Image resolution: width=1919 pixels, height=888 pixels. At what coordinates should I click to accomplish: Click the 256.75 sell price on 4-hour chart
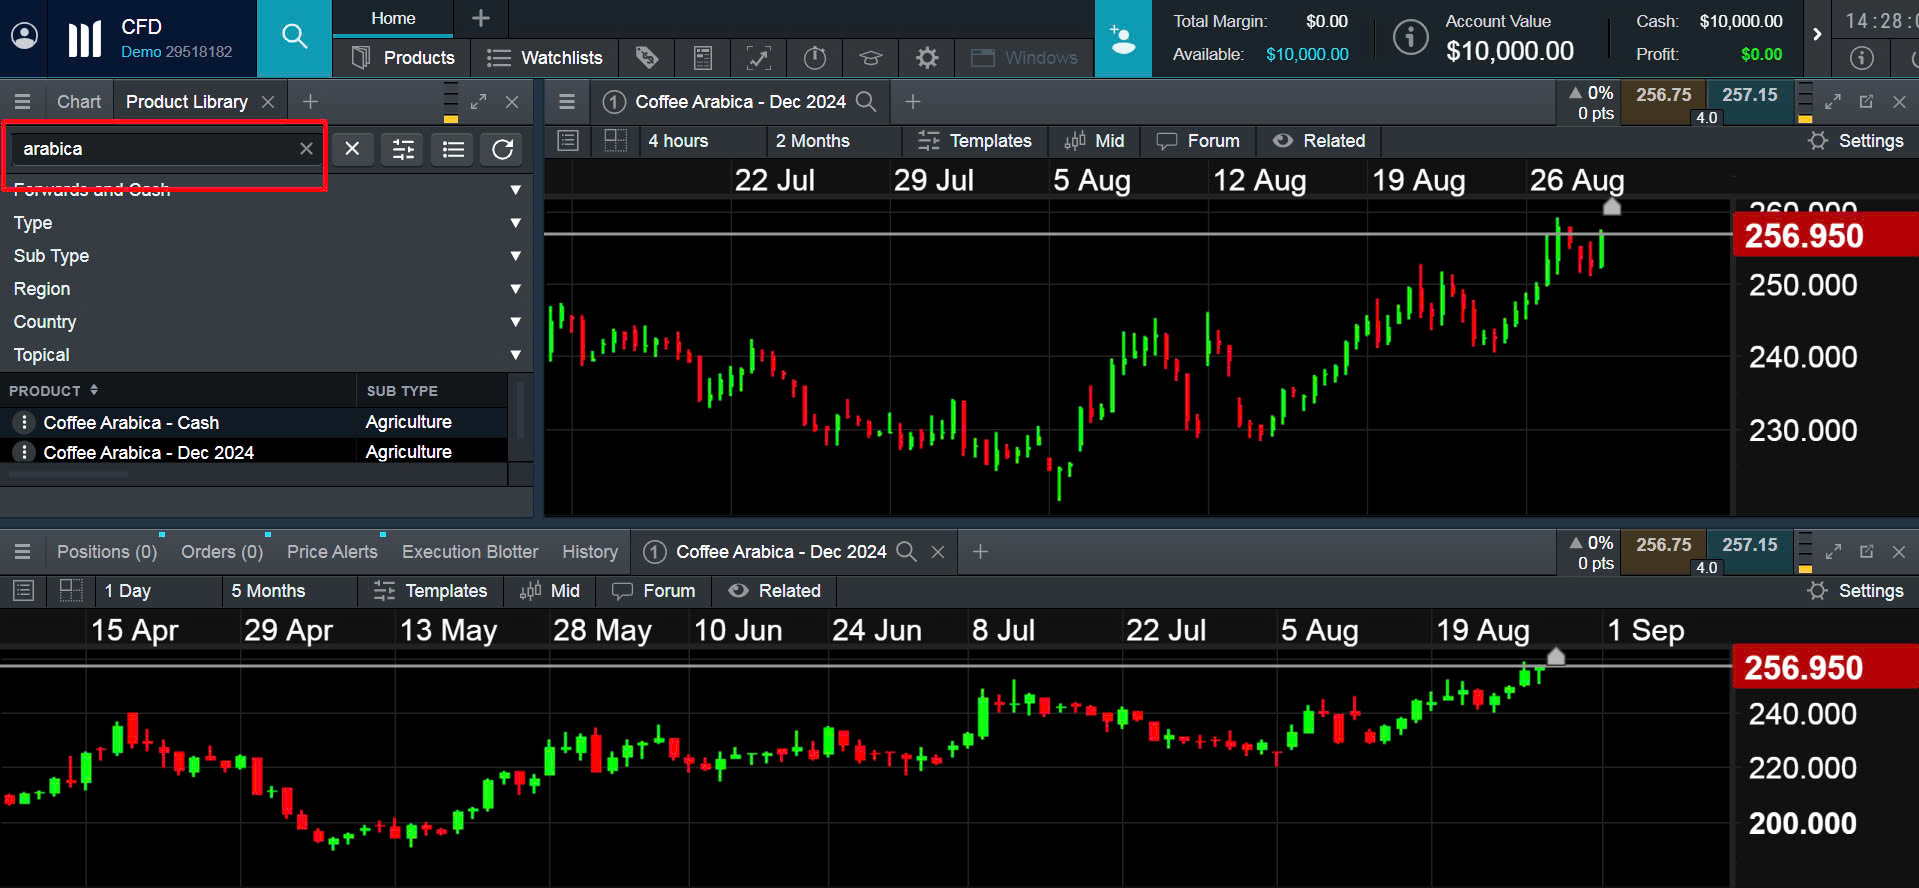[1663, 102]
